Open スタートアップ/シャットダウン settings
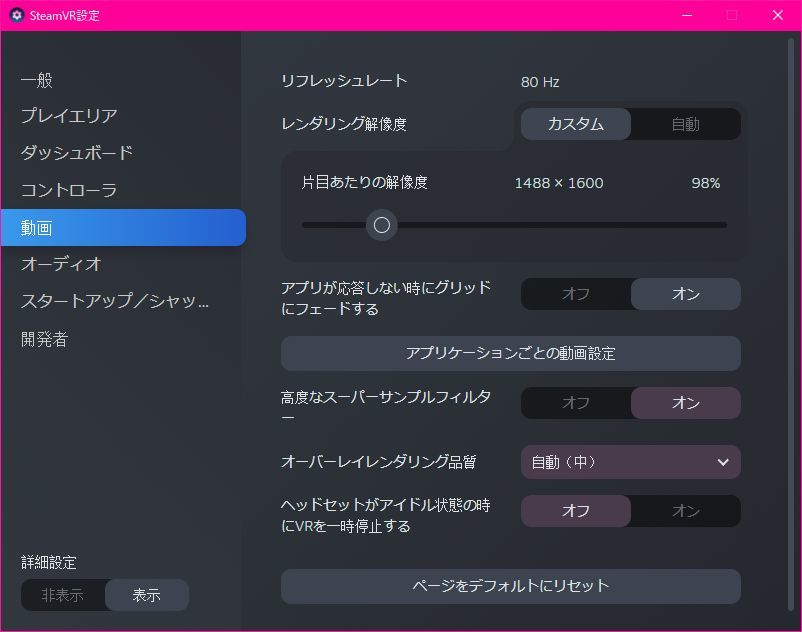 (115, 301)
